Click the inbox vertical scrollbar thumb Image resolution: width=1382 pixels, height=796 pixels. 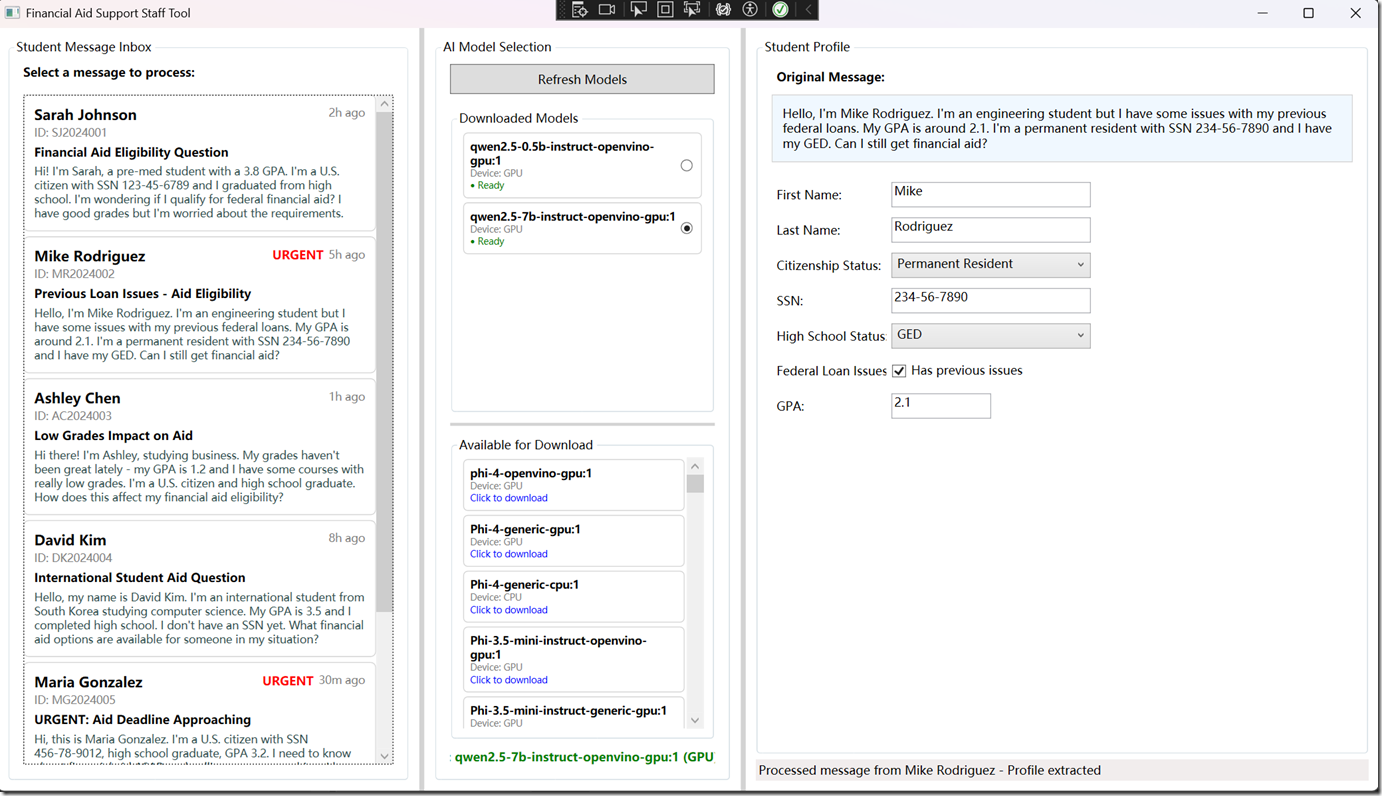384,362
